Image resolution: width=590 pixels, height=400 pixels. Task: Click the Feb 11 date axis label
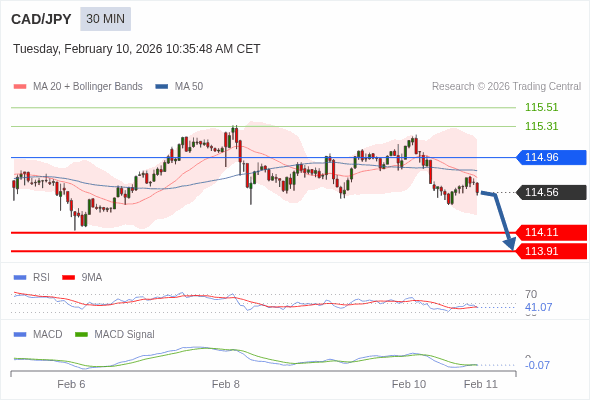tap(481, 384)
